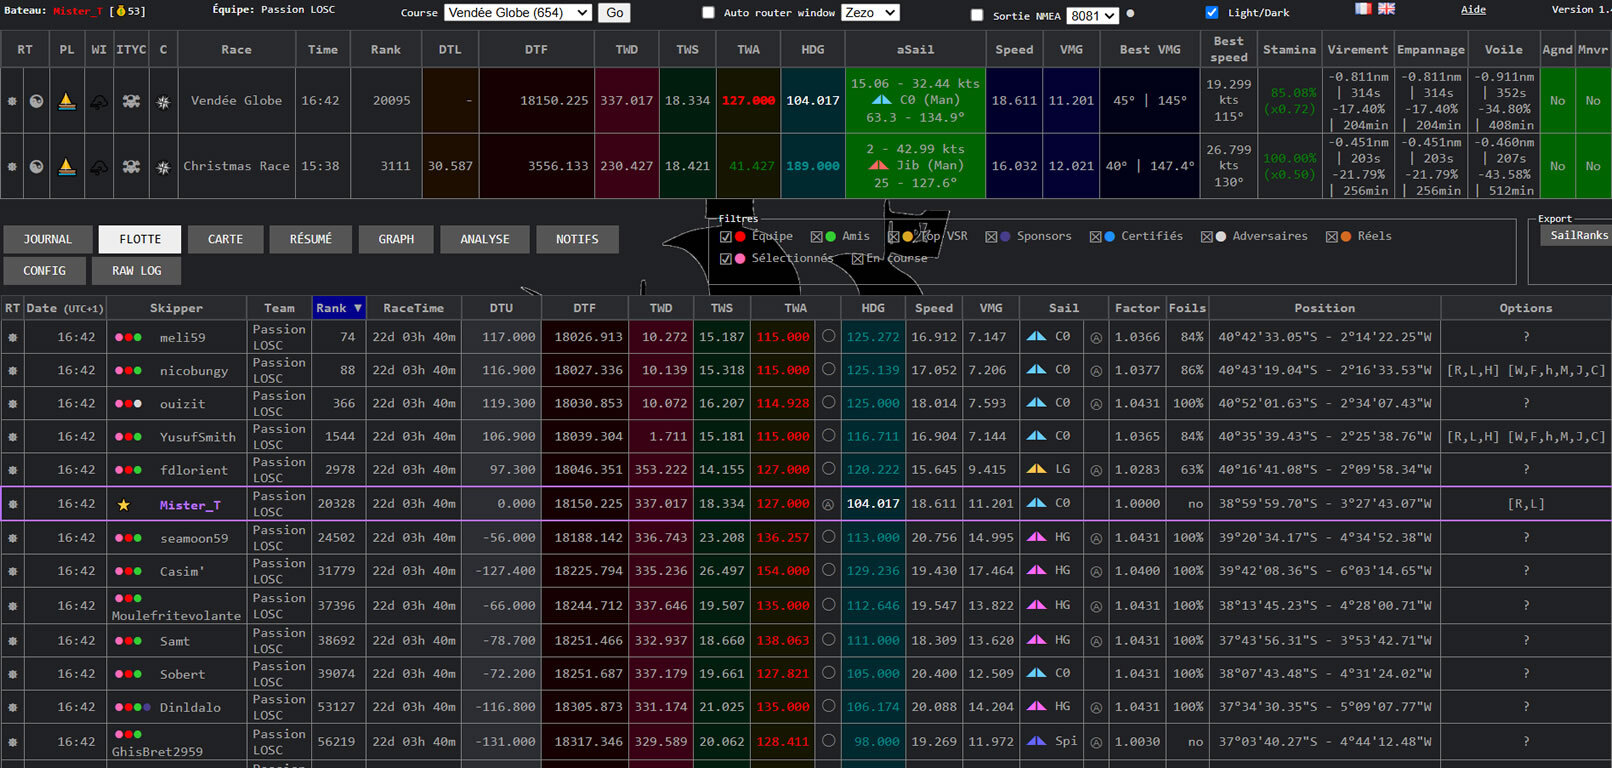1612x768 pixels.
Task: Click compass rose icon in Christmas Race row
Action: (x=163, y=167)
